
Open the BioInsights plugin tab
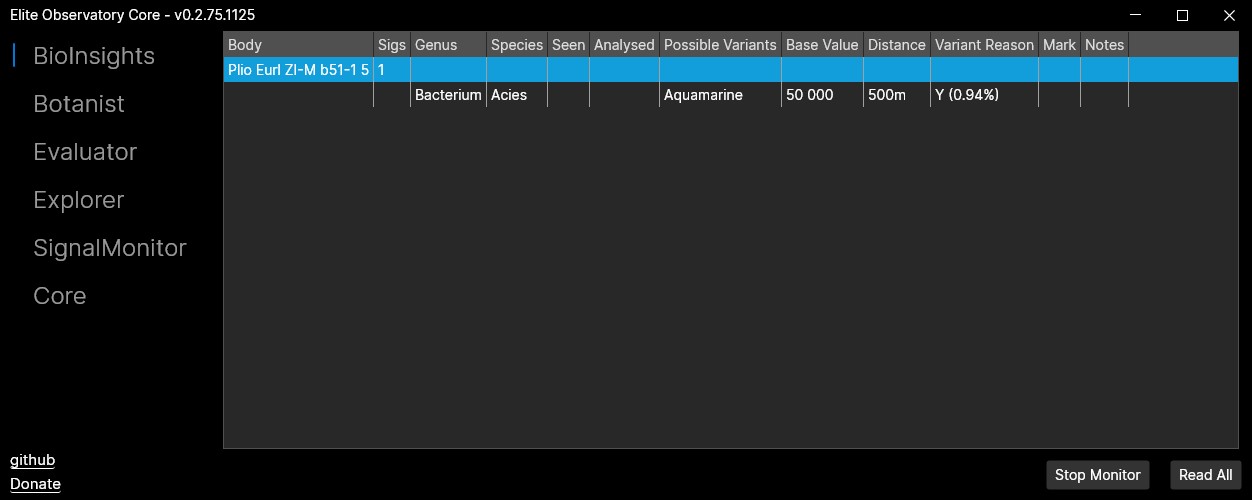tap(94, 56)
